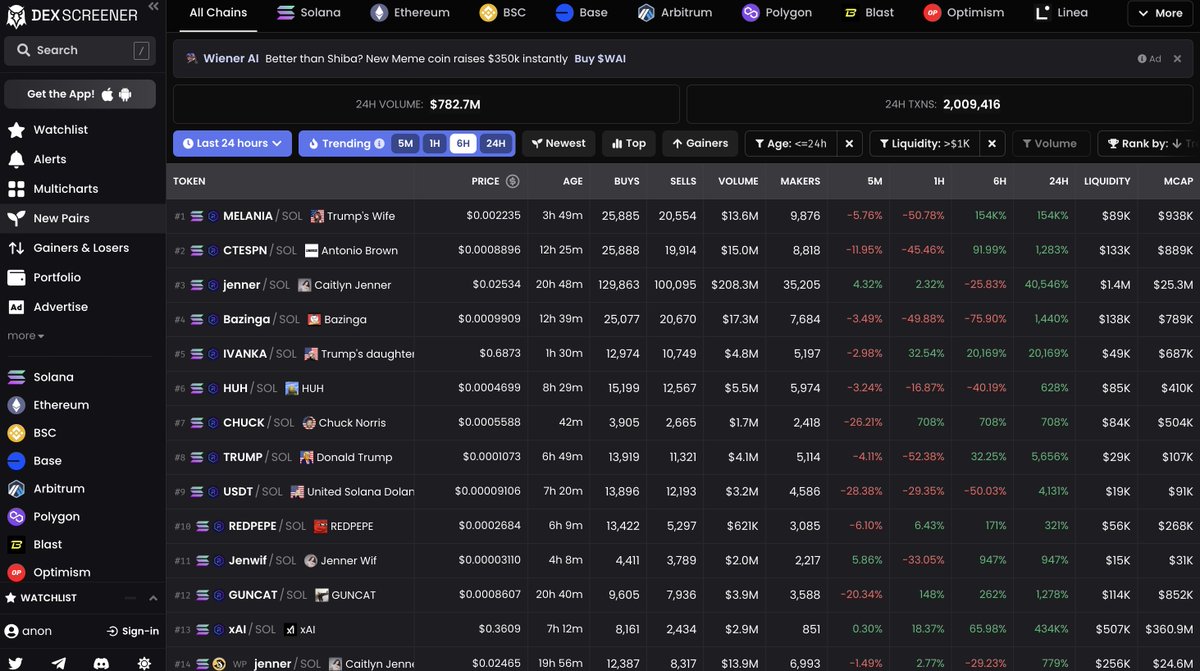The image size is (1200, 671).
Task: Click Optimism icon in sidebar
Action: 16,572
